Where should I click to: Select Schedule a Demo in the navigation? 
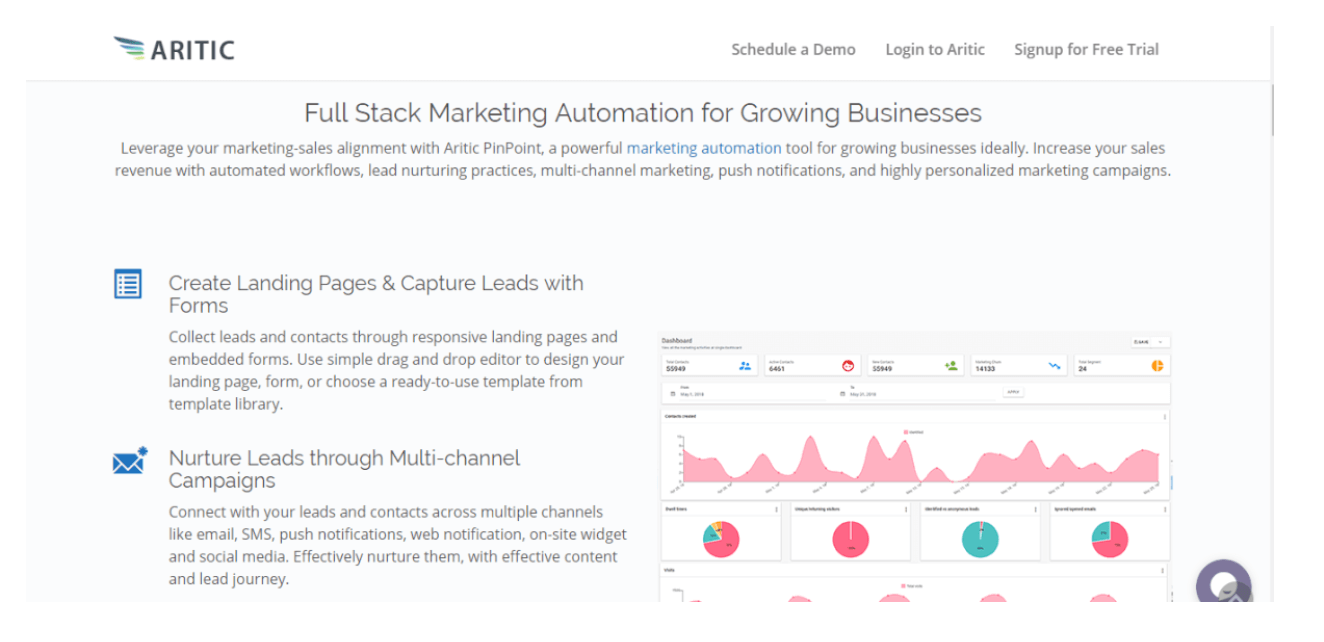click(x=793, y=49)
